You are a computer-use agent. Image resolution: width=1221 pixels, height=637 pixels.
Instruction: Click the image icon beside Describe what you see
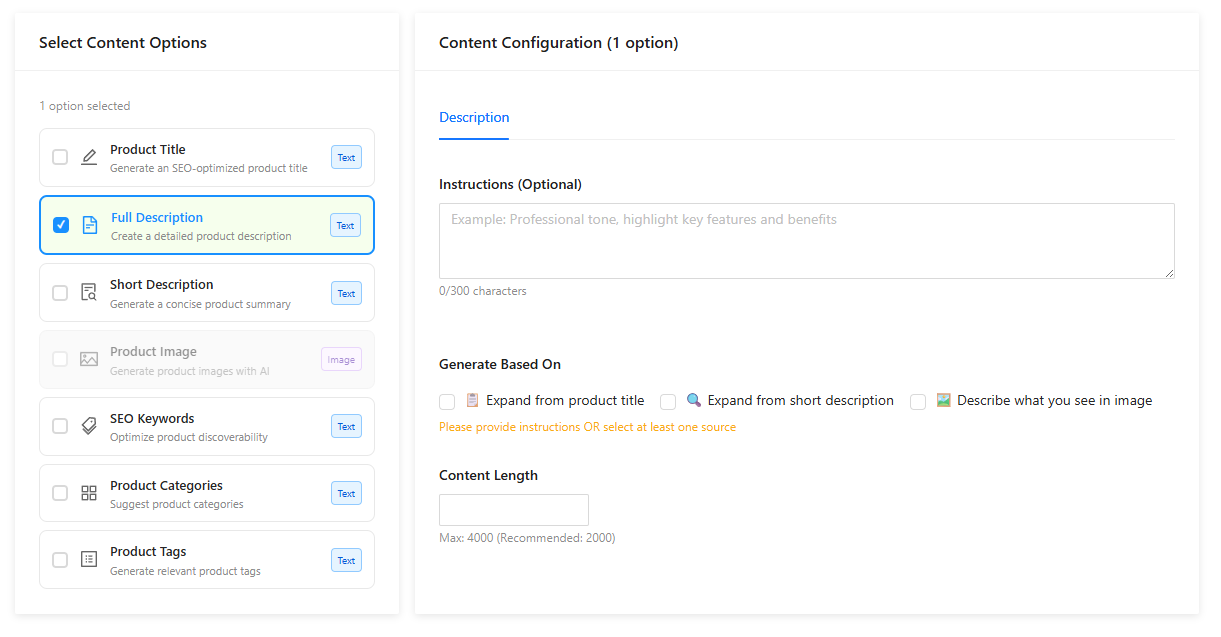(x=942, y=400)
